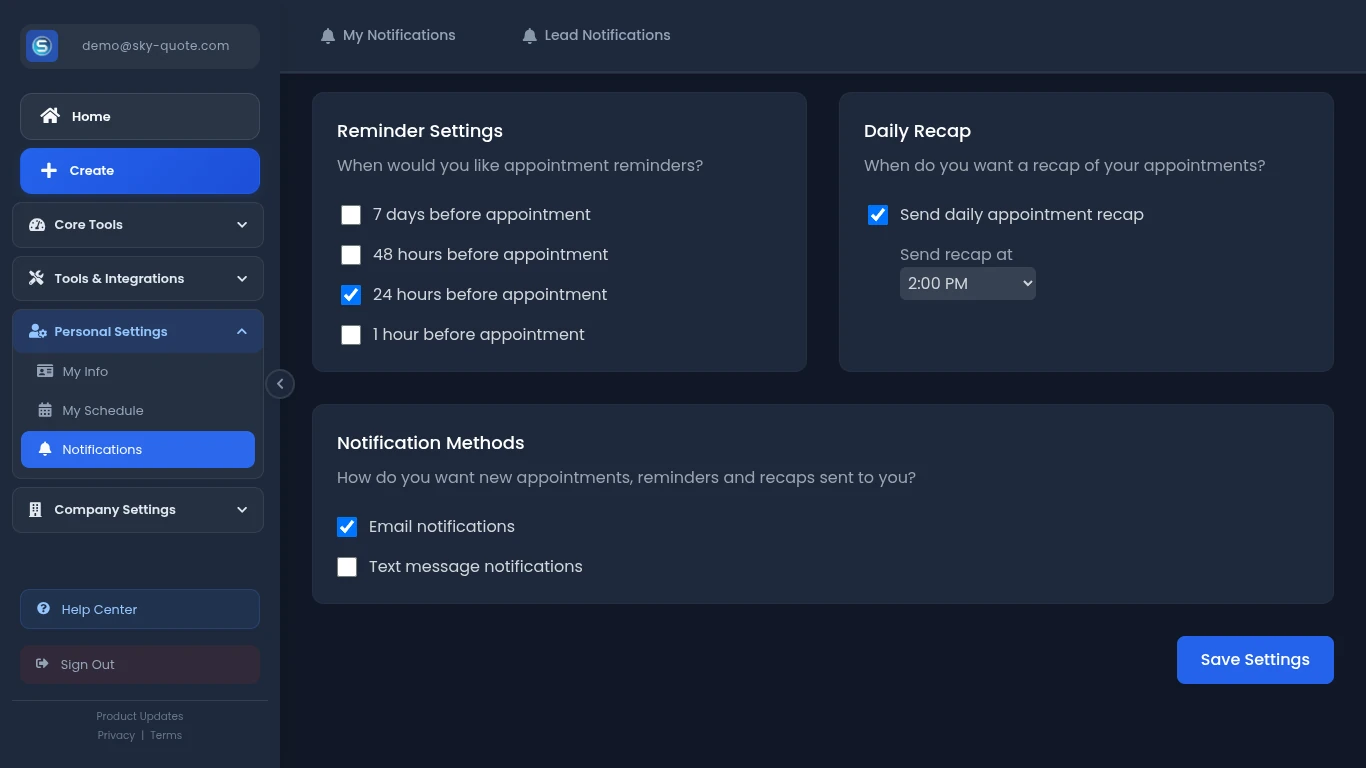1366x768 pixels.
Task: Open the Send recap at time dropdown
Action: click(x=967, y=284)
